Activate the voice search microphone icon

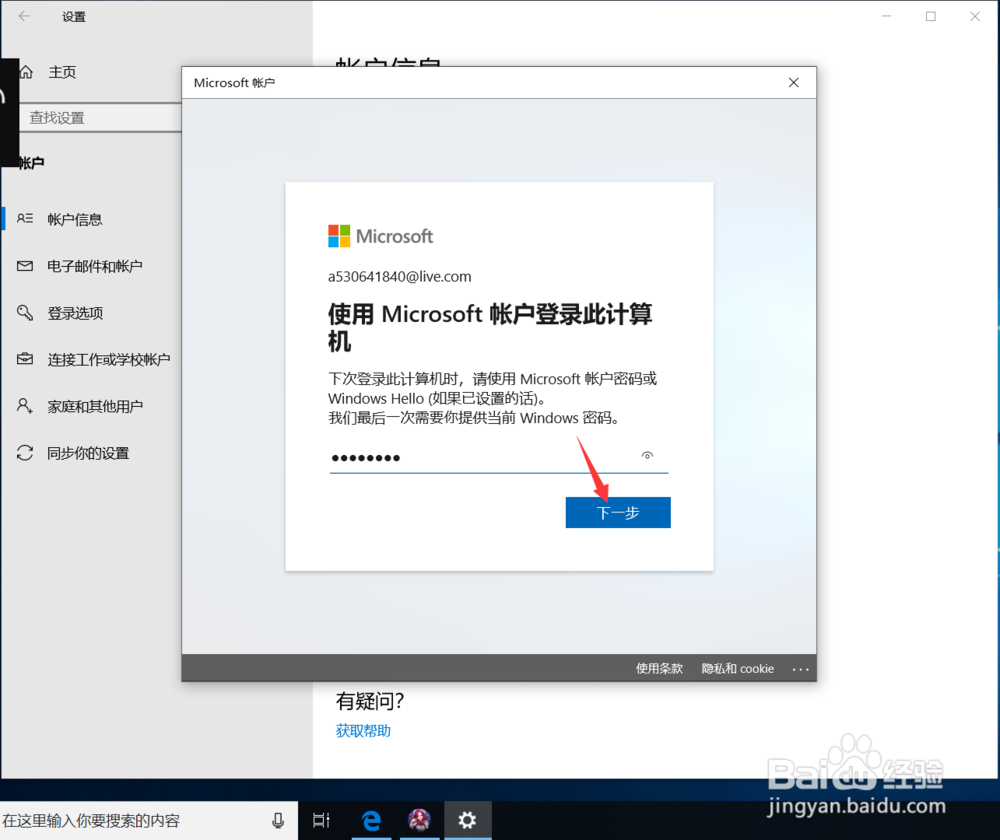pos(277,820)
